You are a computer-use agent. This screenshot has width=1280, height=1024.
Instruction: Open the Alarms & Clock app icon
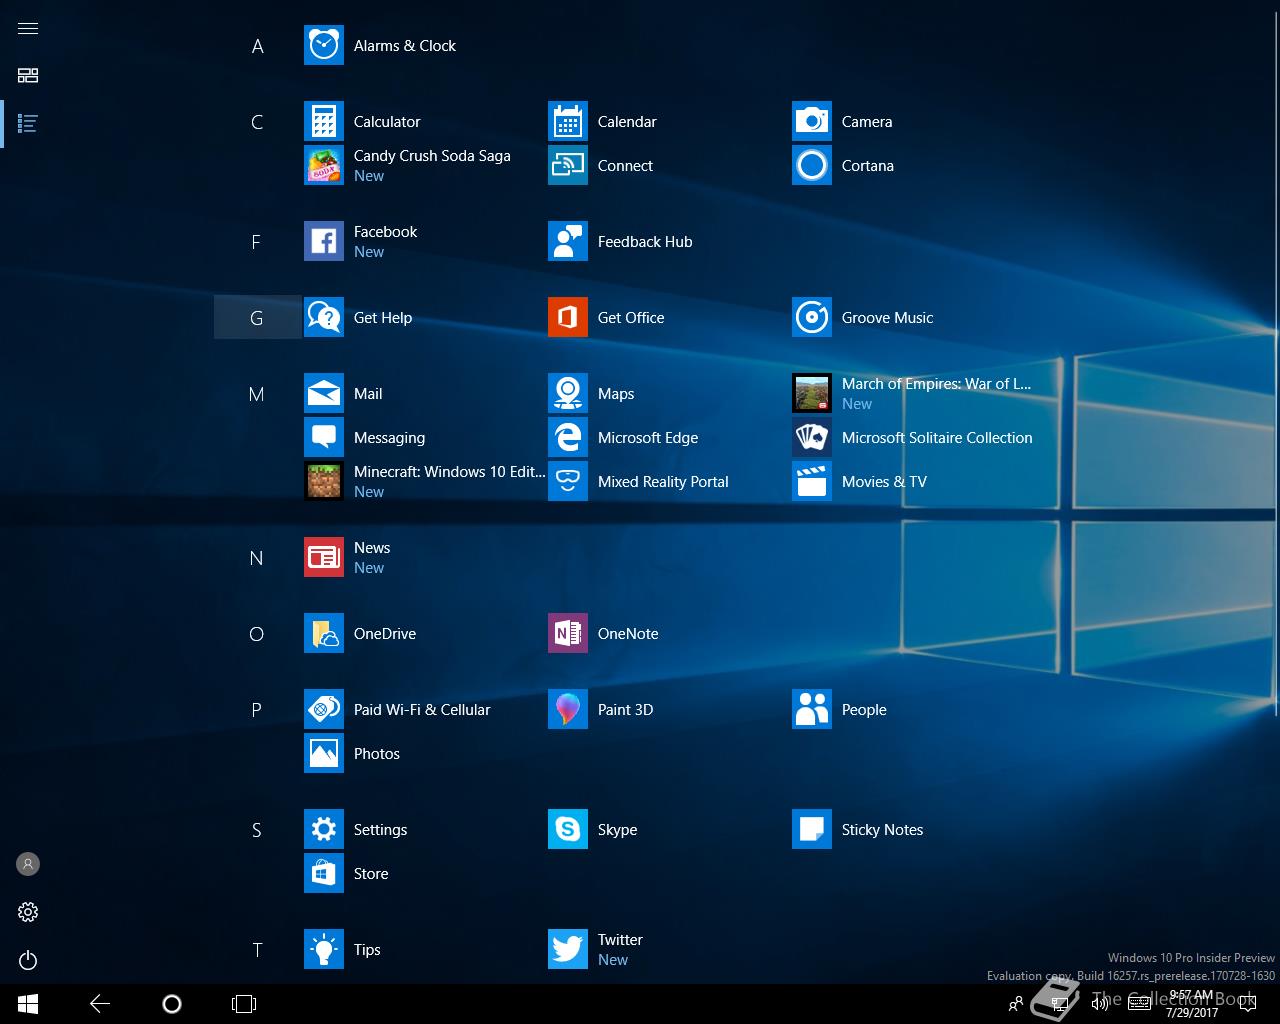324,46
